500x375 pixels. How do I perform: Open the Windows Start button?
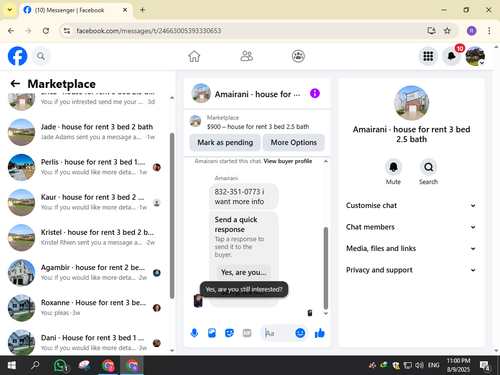(x=12, y=365)
